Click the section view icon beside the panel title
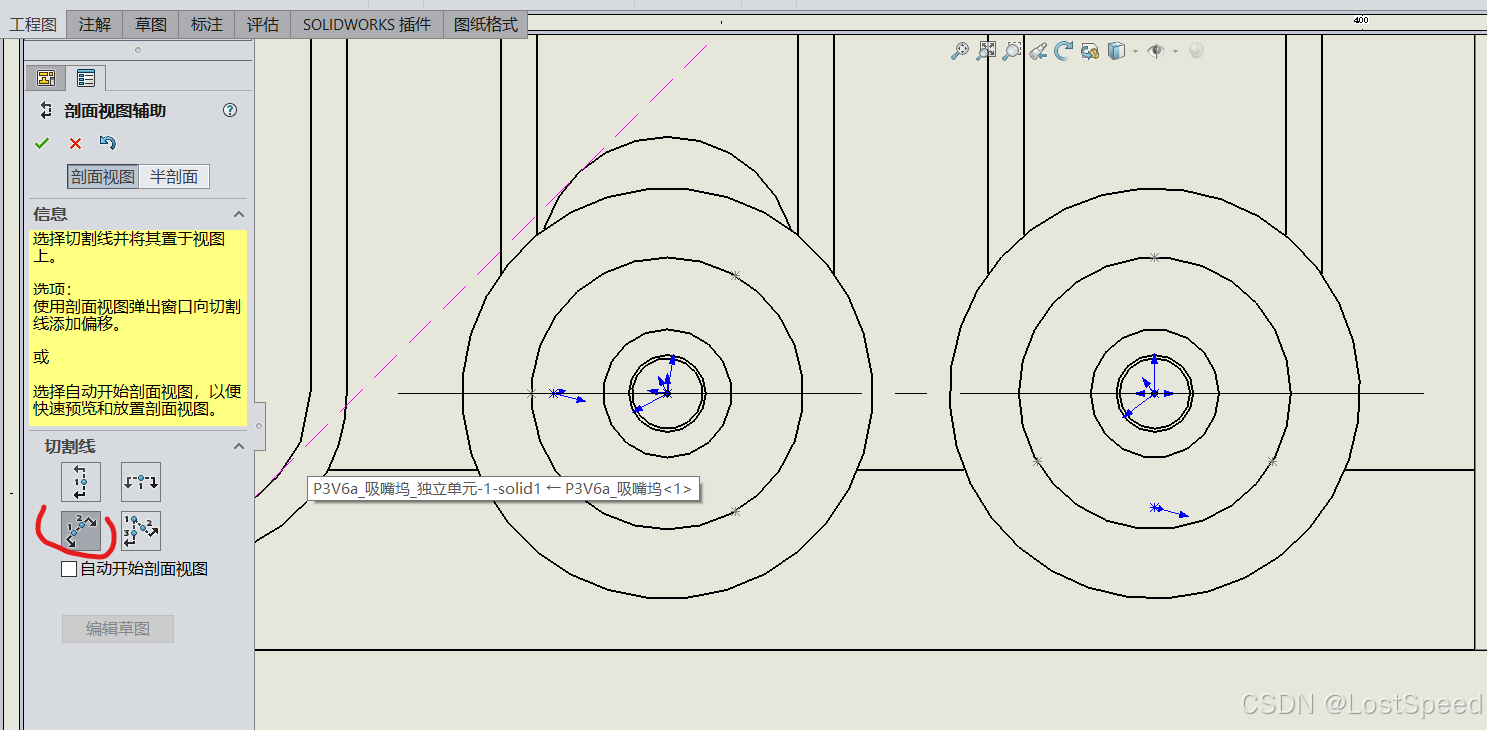The width and height of the screenshot is (1487, 730). pos(45,110)
